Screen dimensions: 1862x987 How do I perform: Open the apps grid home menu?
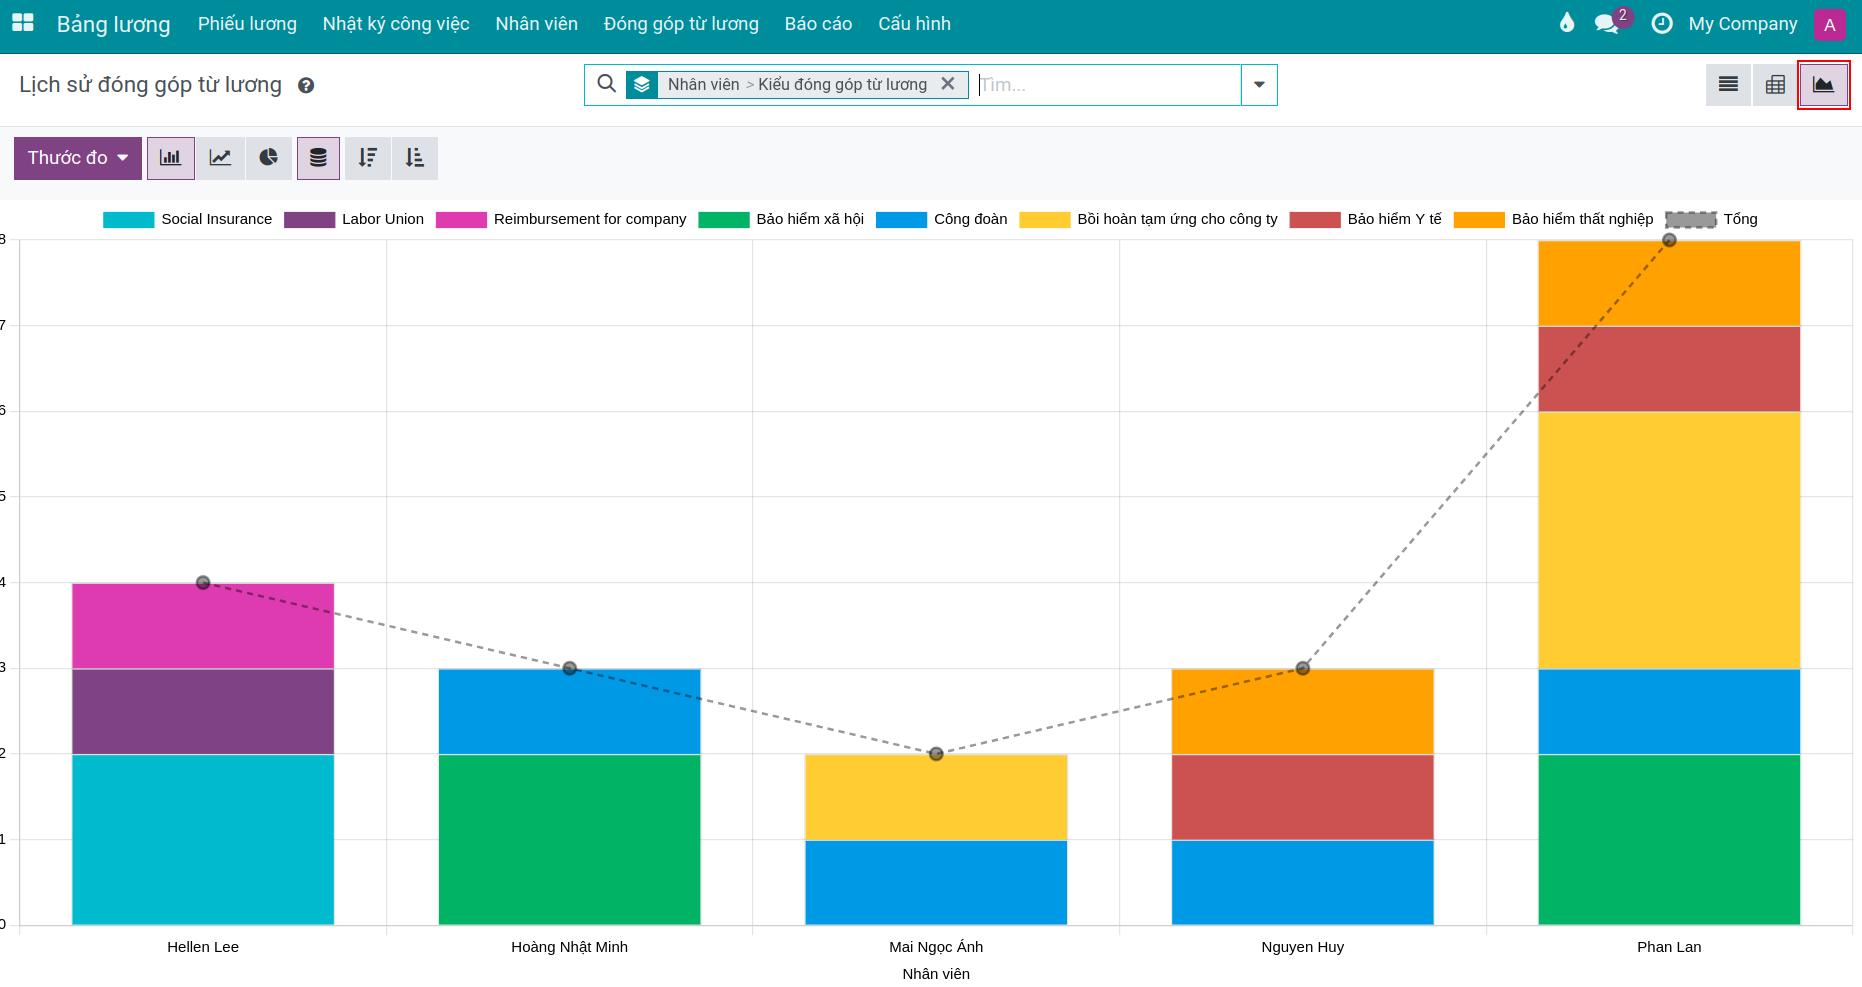22,23
